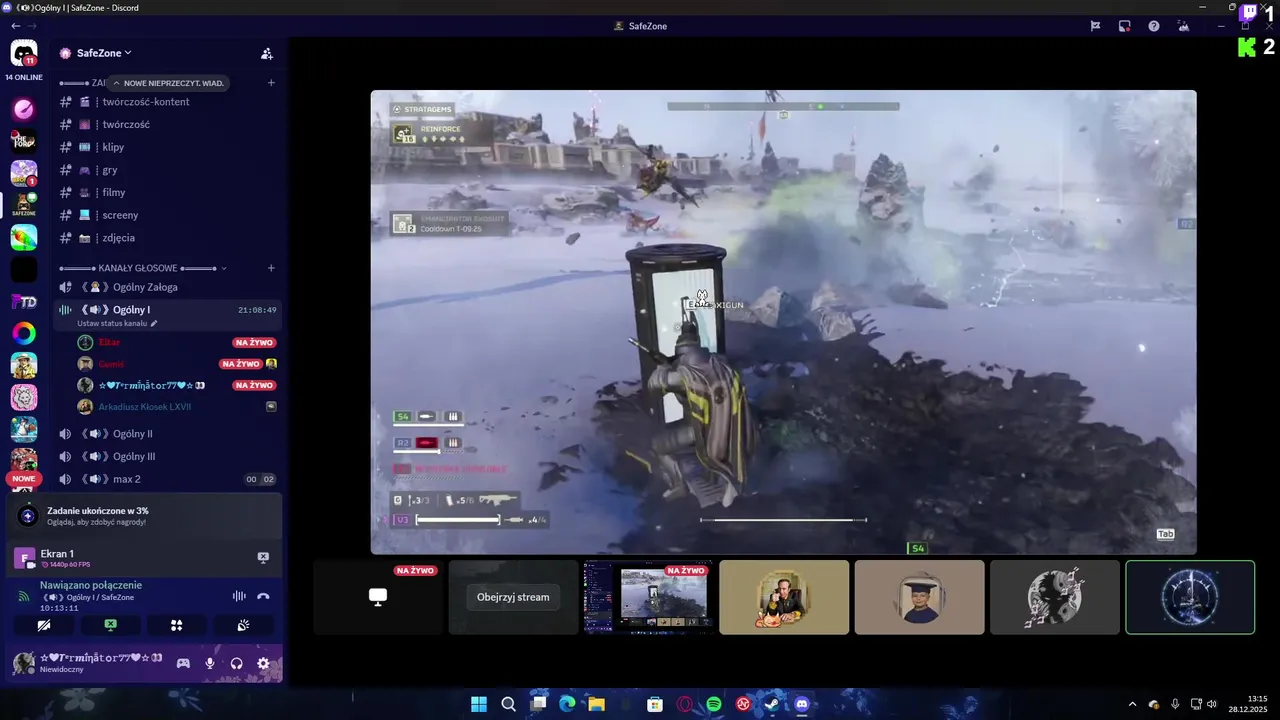Click the game controller icon in user panel
The width and height of the screenshot is (1280, 720).
[183, 663]
